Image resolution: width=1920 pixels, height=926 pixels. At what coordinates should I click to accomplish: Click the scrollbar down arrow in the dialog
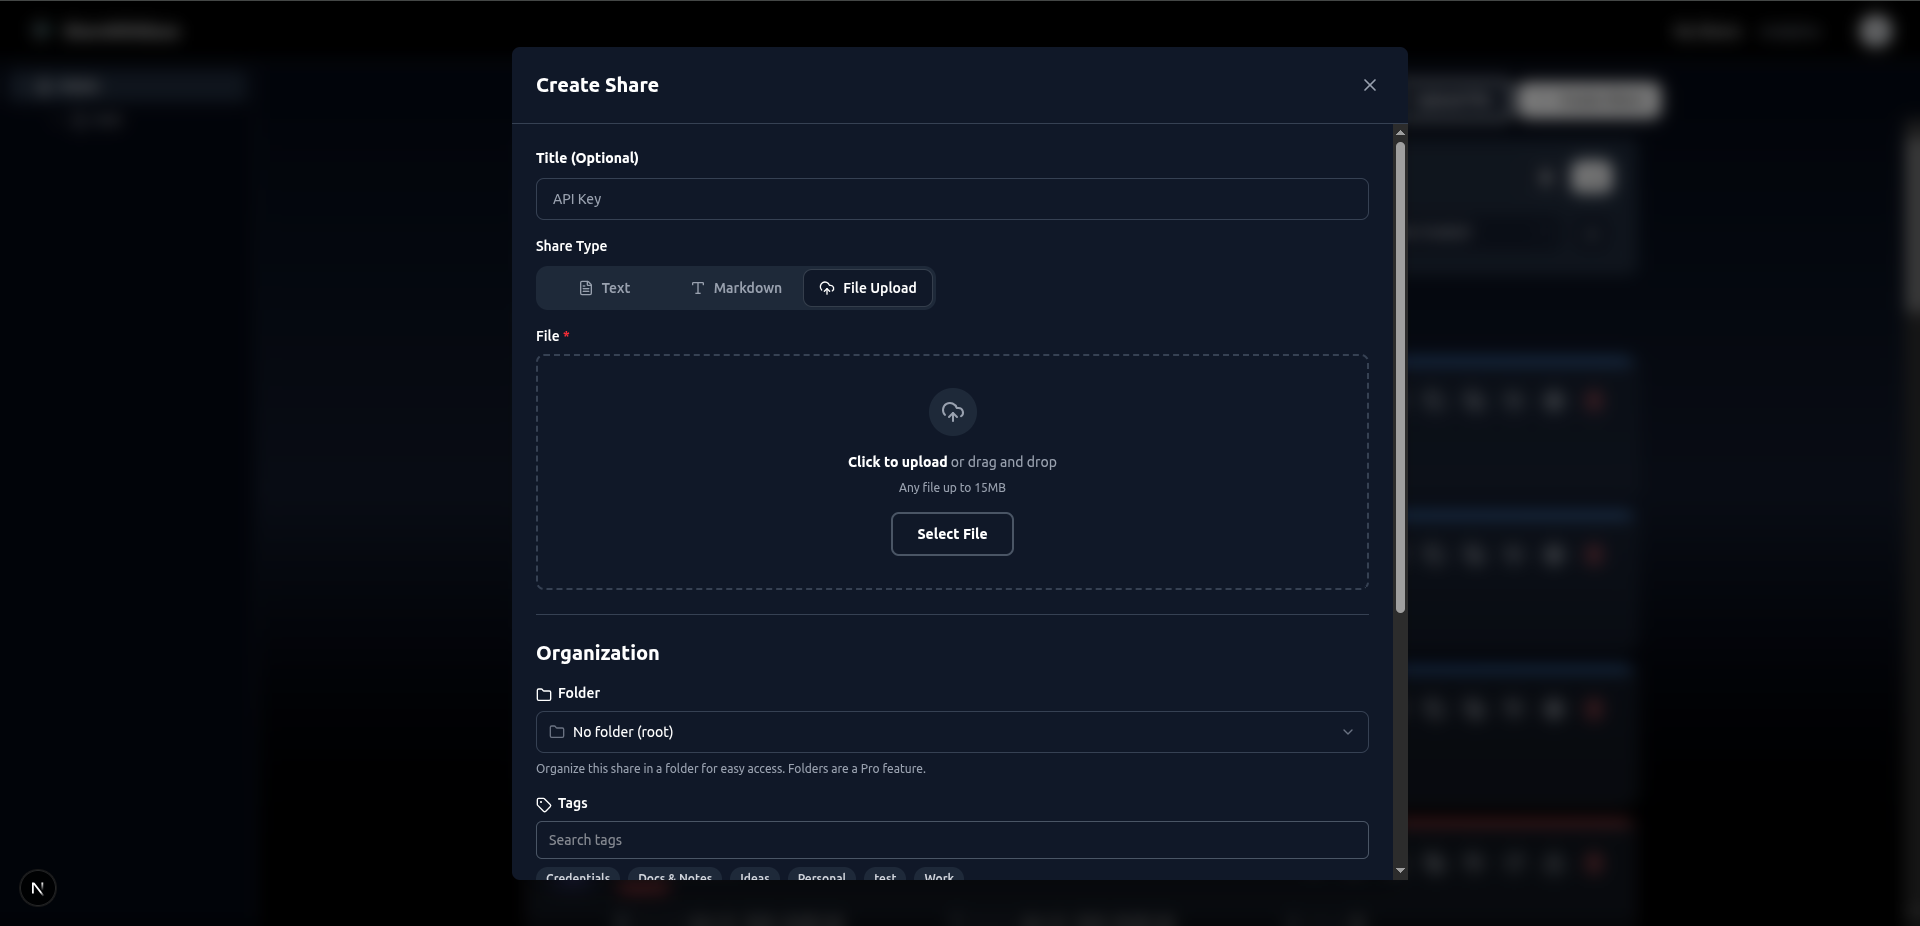coord(1400,871)
